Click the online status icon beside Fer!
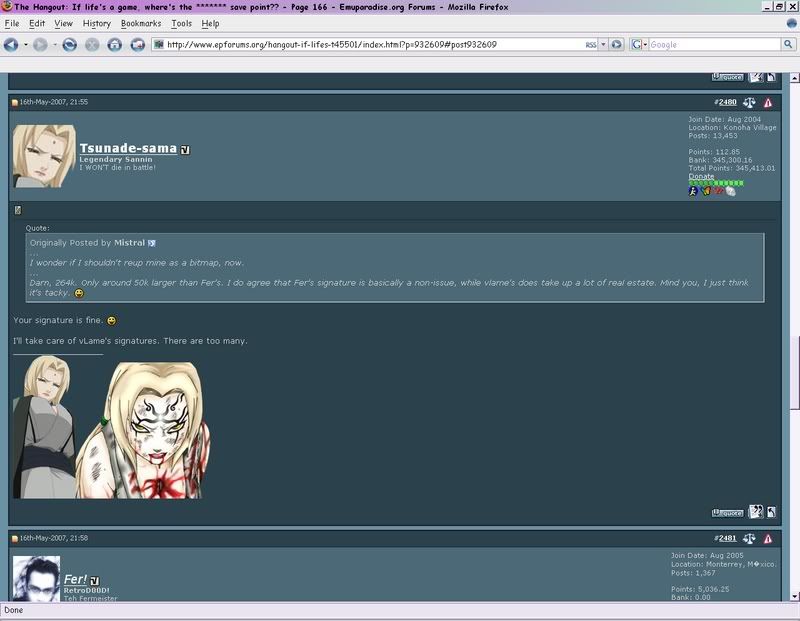The image size is (800, 621). pyautogui.click(x=95, y=581)
